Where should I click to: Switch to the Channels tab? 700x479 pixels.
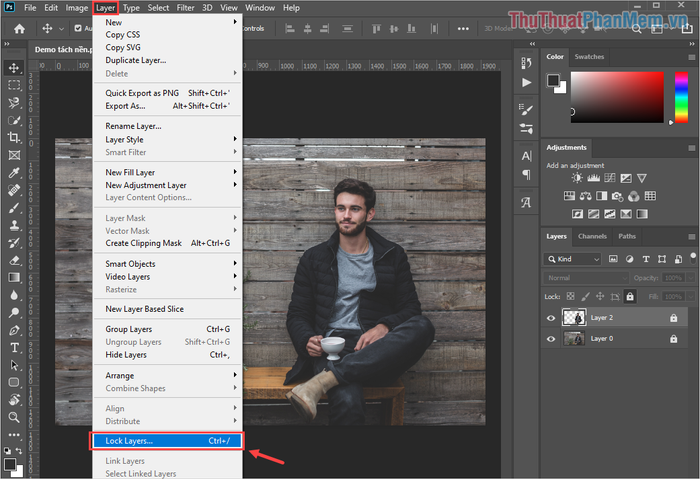(592, 236)
